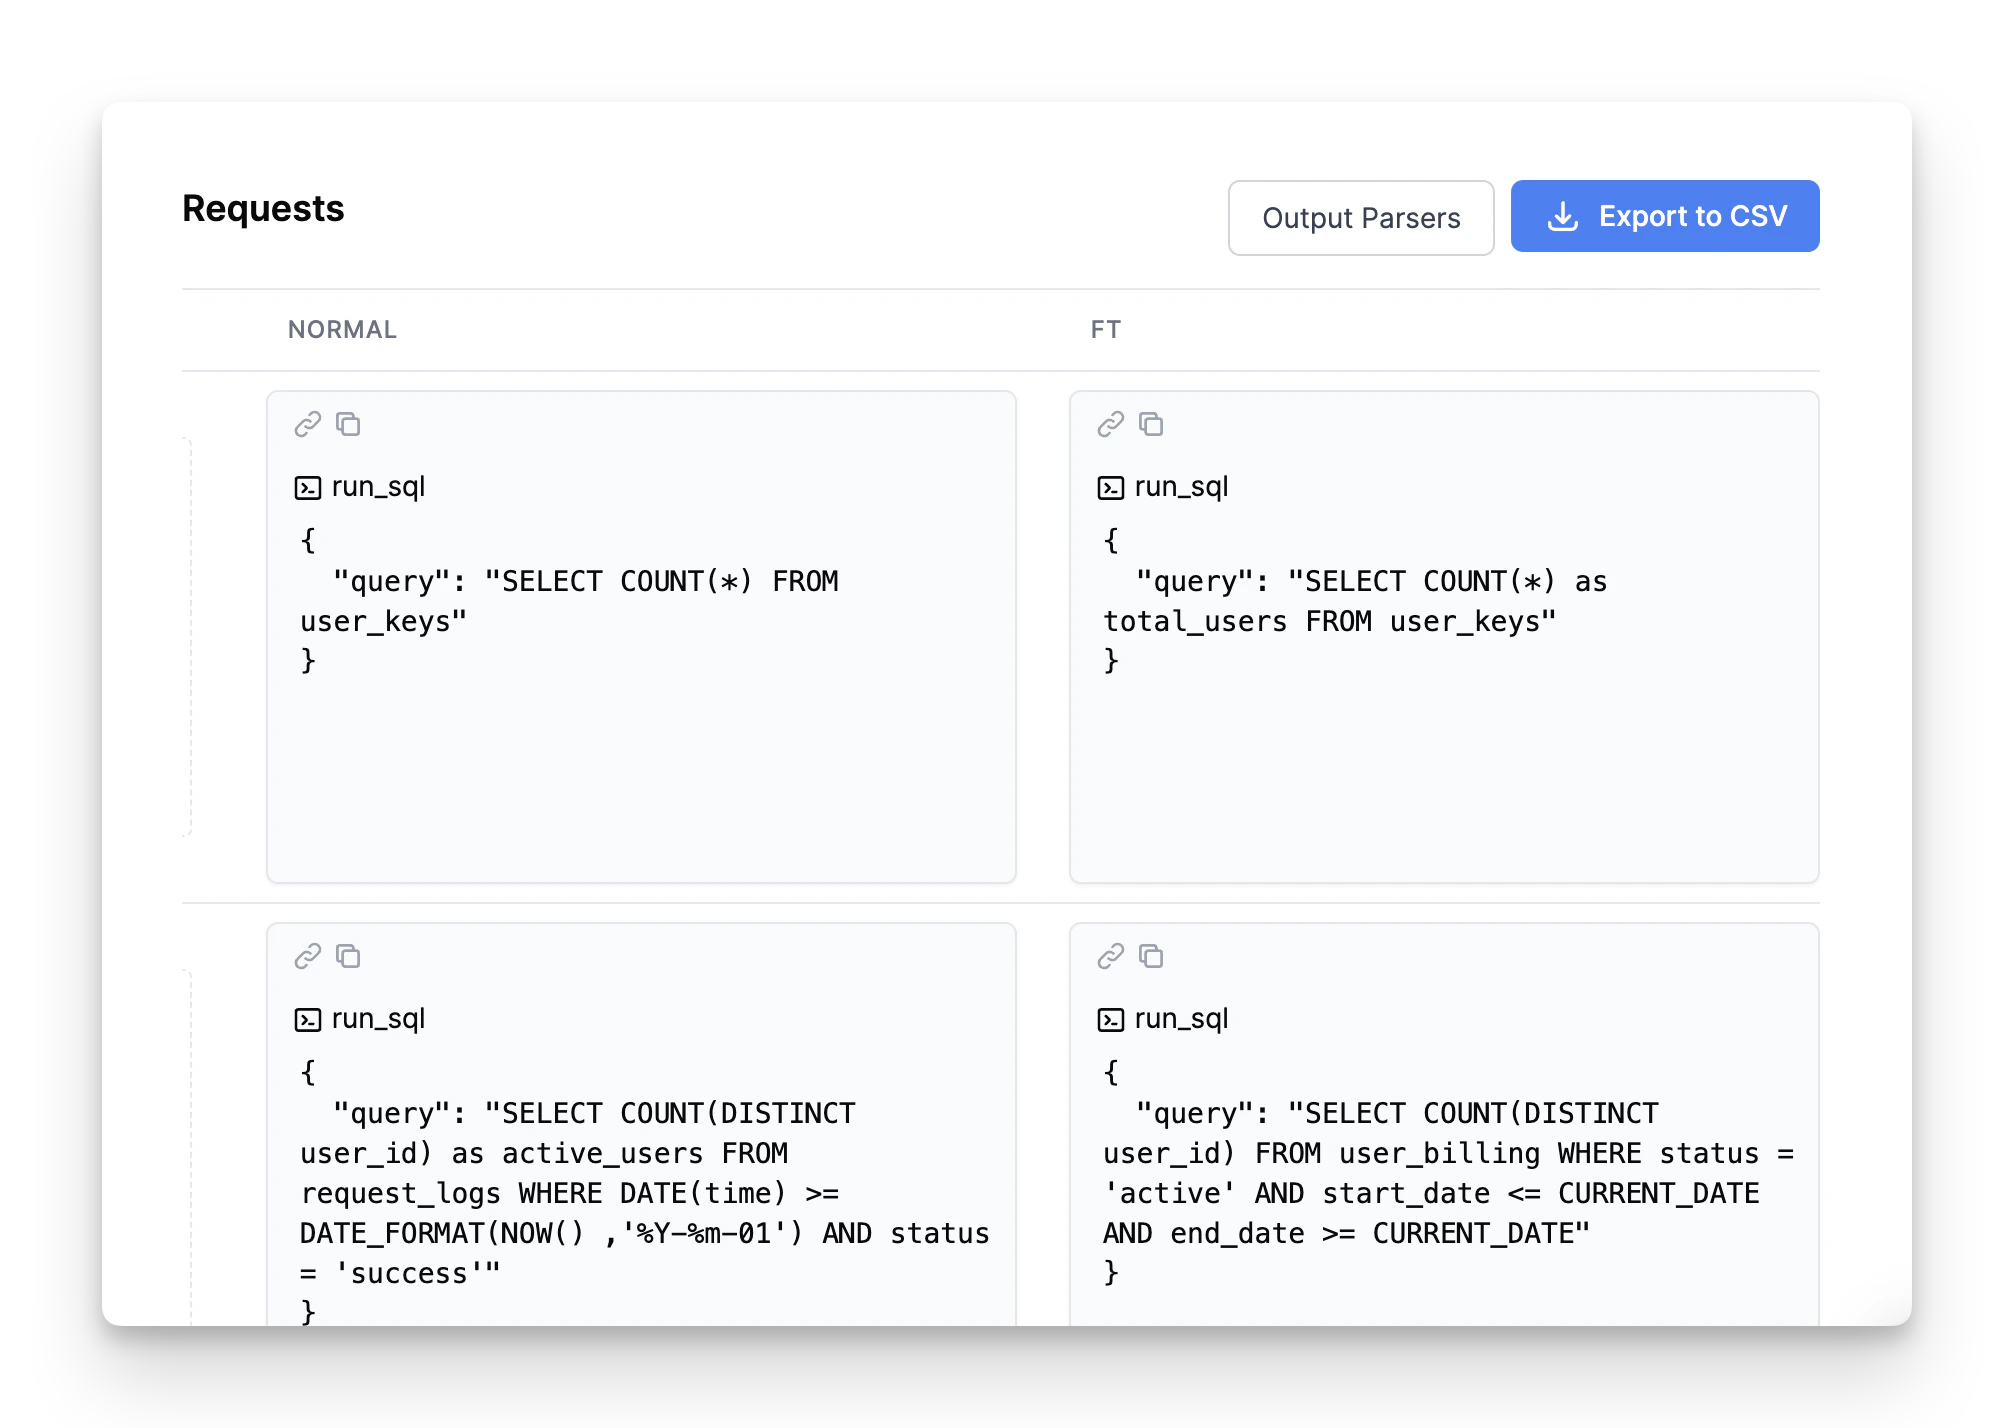The width and height of the screenshot is (2014, 1428).
Task: Copy the second NORMAL run_sql query
Action: click(x=348, y=956)
